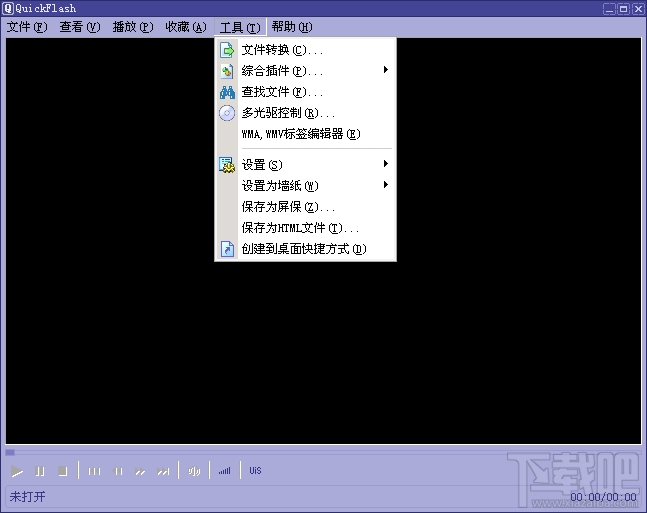
Task: Click the skip-to-previous icon in the control bar
Action: 94,471
